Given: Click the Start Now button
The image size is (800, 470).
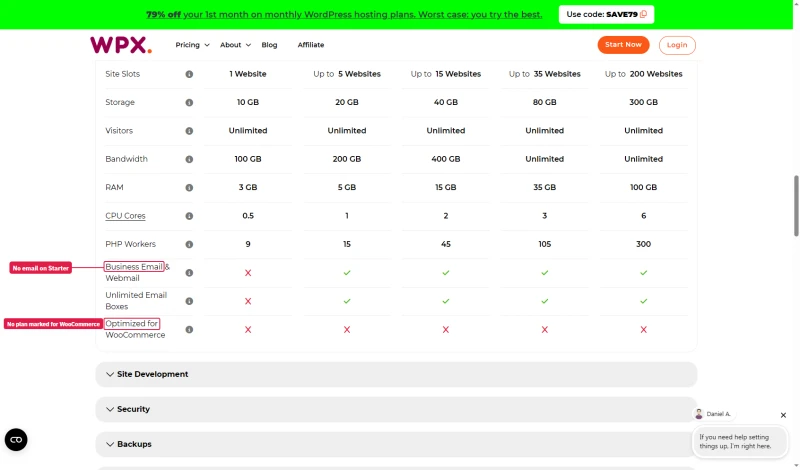Looking at the screenshot, I should (623, 45).
